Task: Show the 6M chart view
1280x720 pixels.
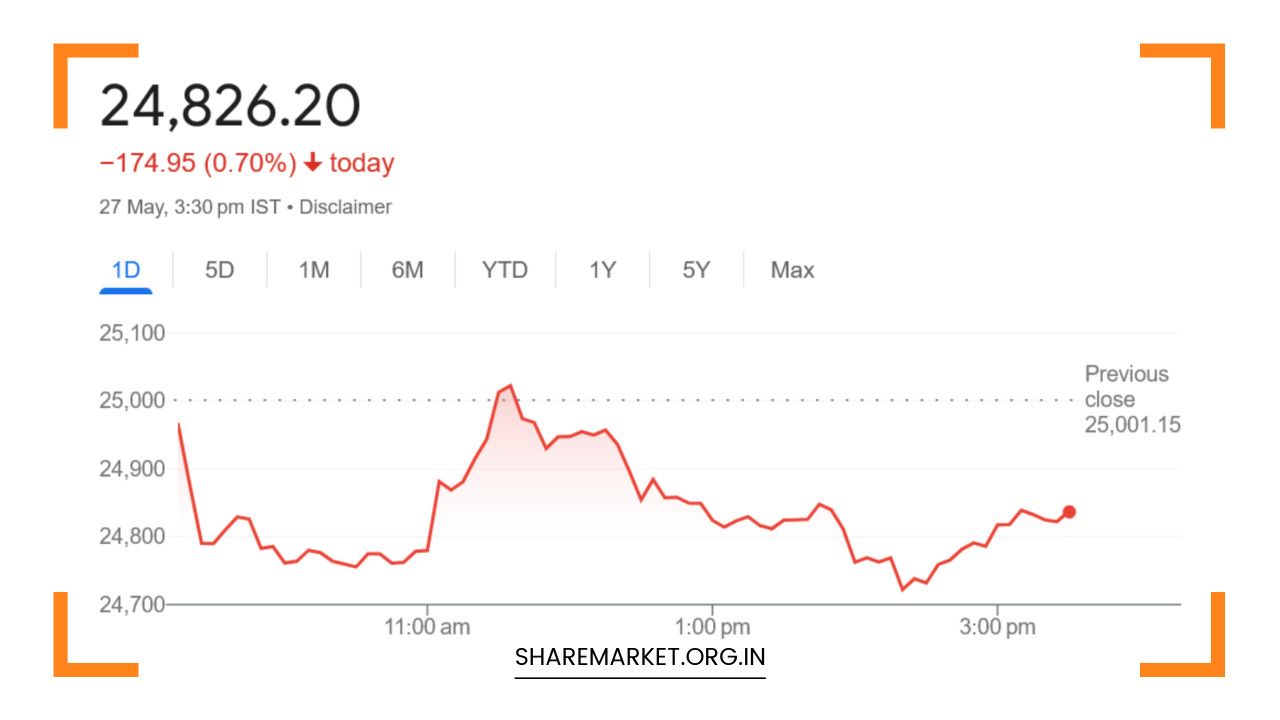Action: pos(407,270)
